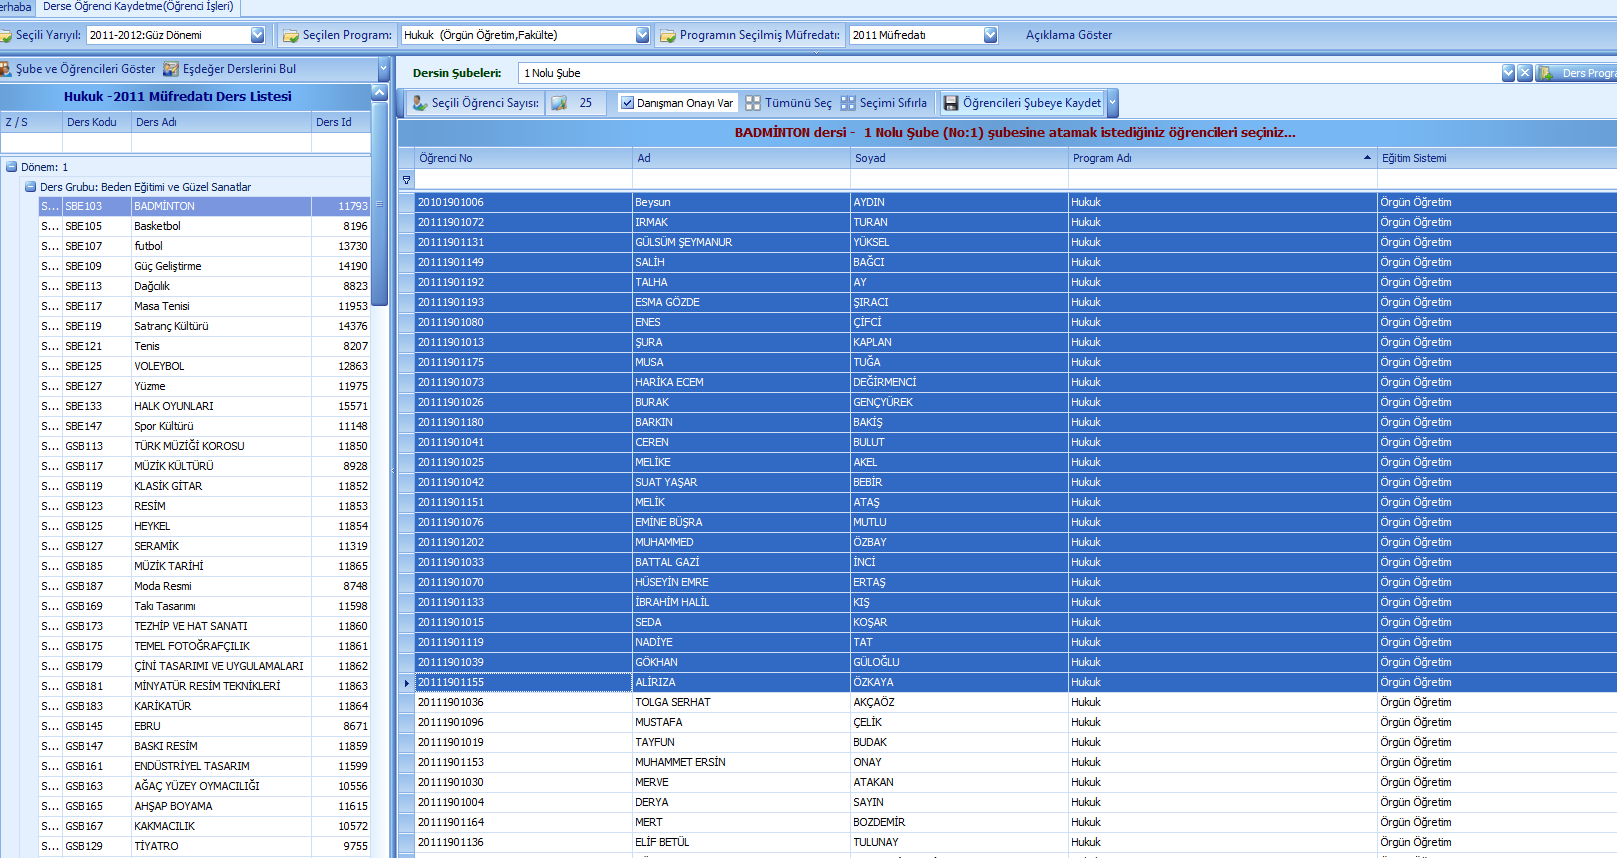Select the KLASİK GİTAR course row
1617x858 pixels.
click(205, 486)
